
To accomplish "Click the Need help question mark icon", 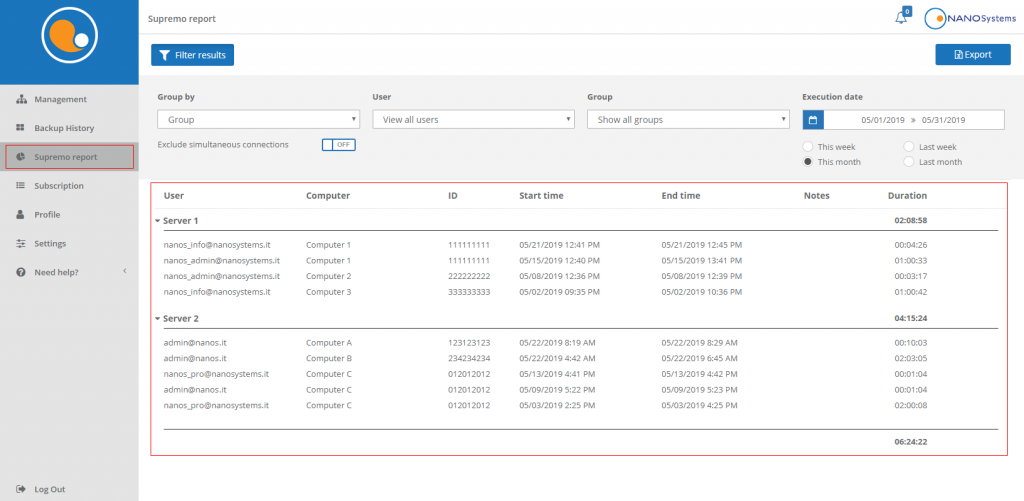I will click(20, 272).
